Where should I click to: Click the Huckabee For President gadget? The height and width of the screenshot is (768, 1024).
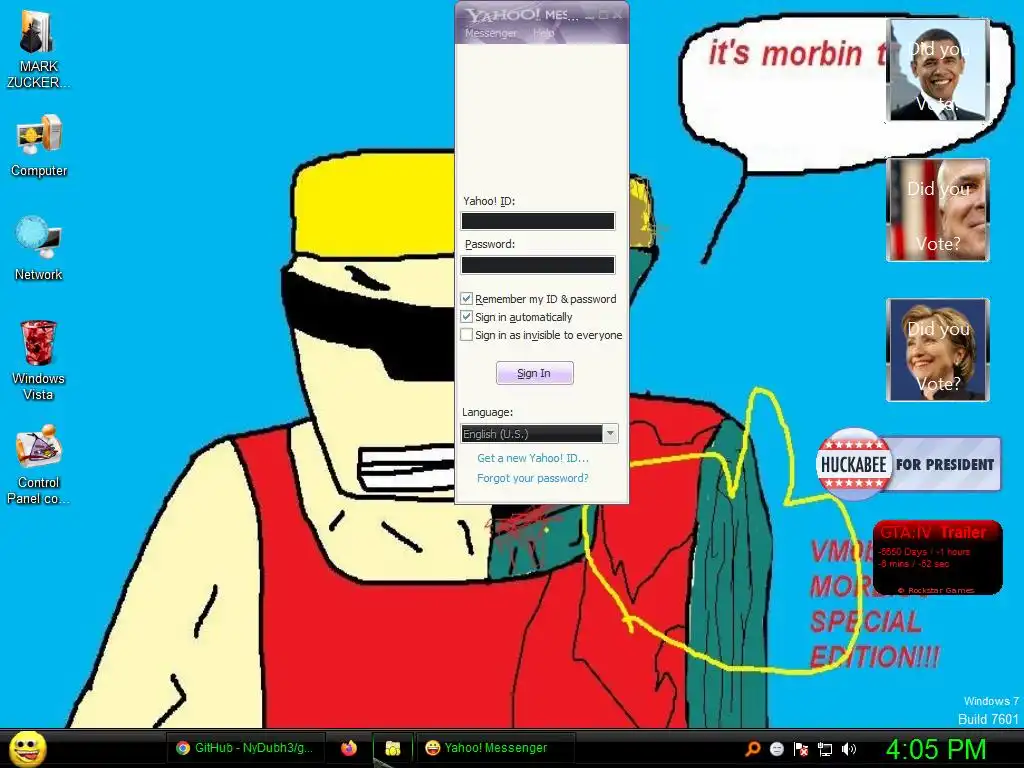coord(908,464)
